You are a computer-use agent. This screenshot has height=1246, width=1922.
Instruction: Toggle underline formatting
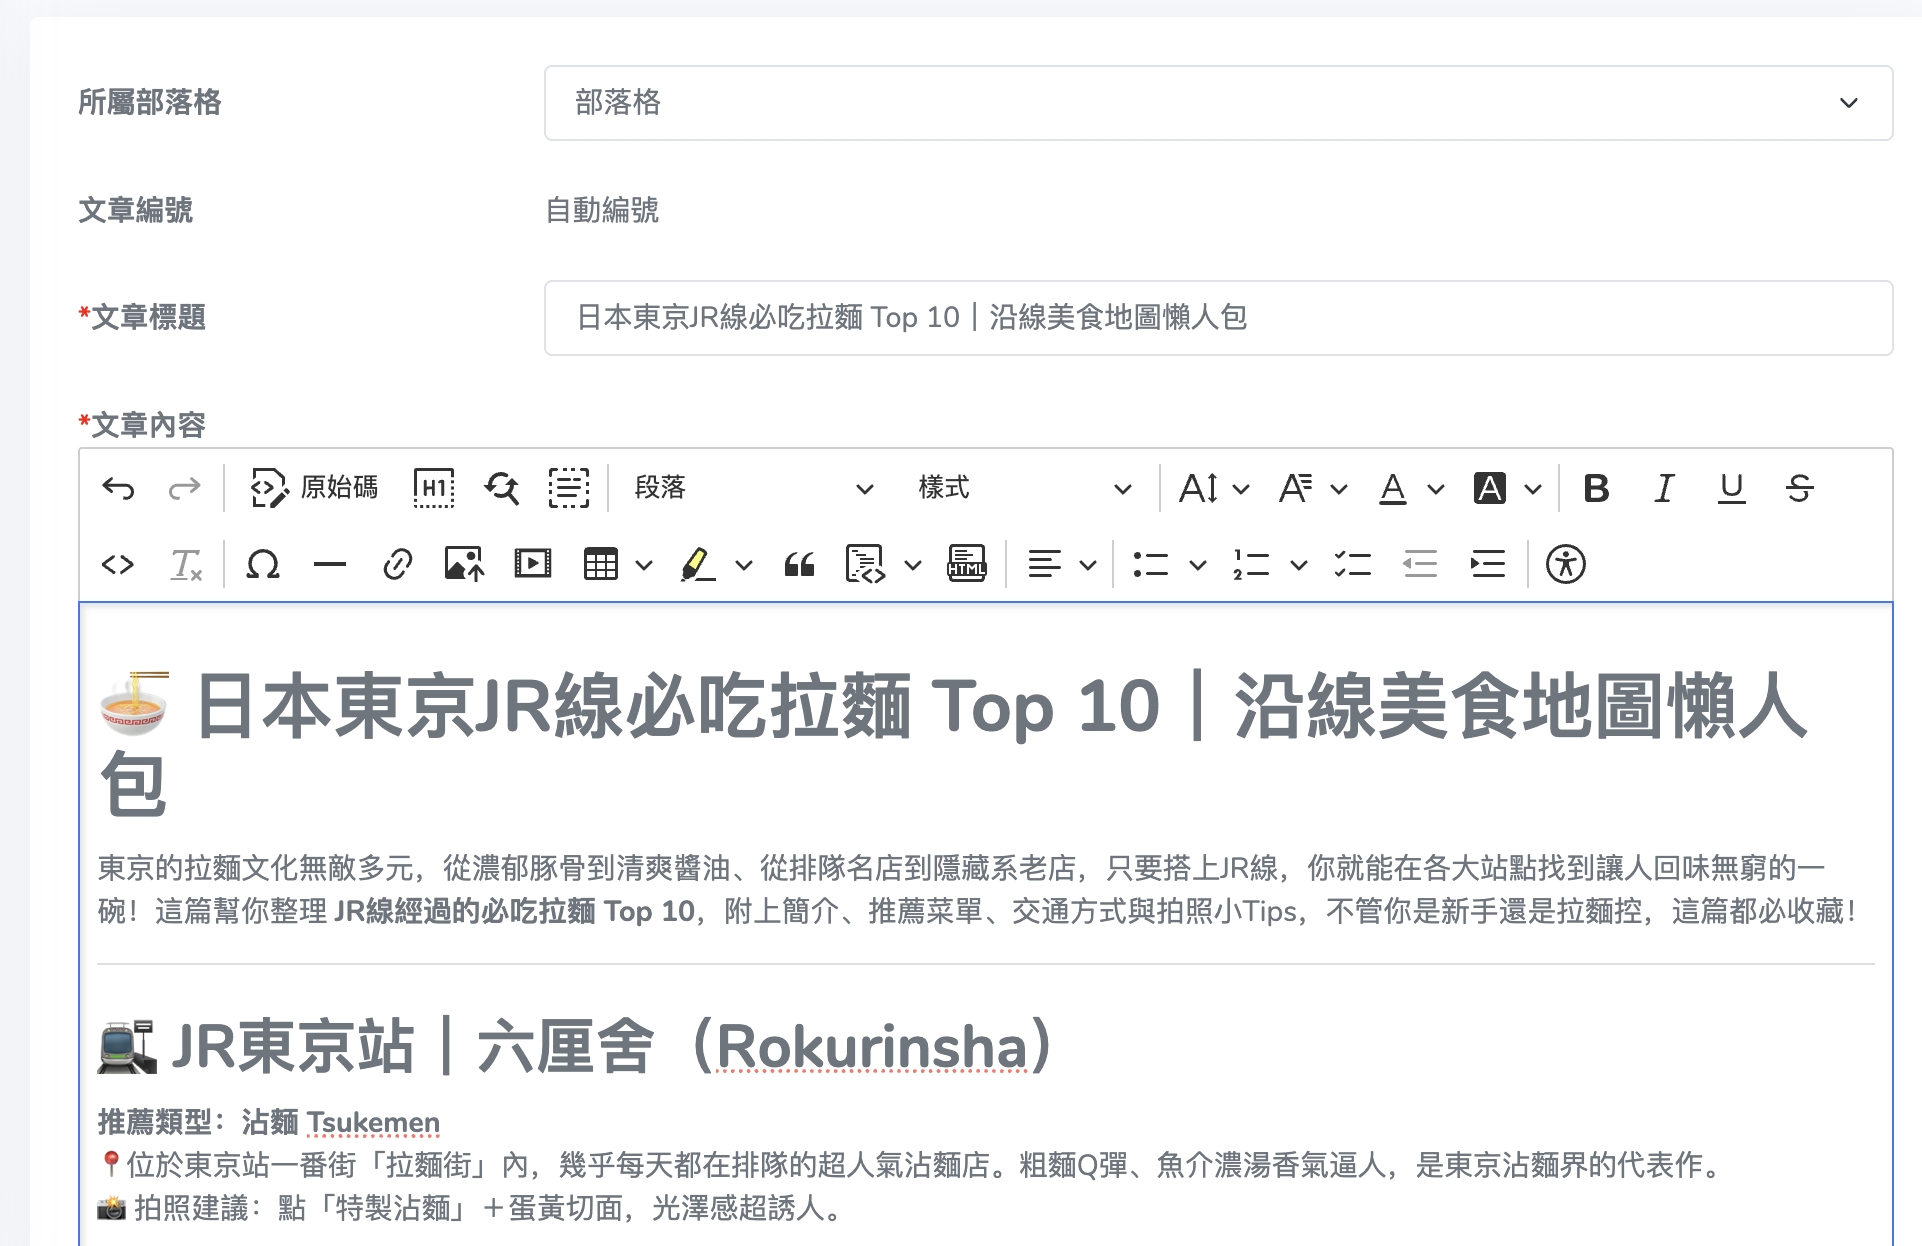1731,488
